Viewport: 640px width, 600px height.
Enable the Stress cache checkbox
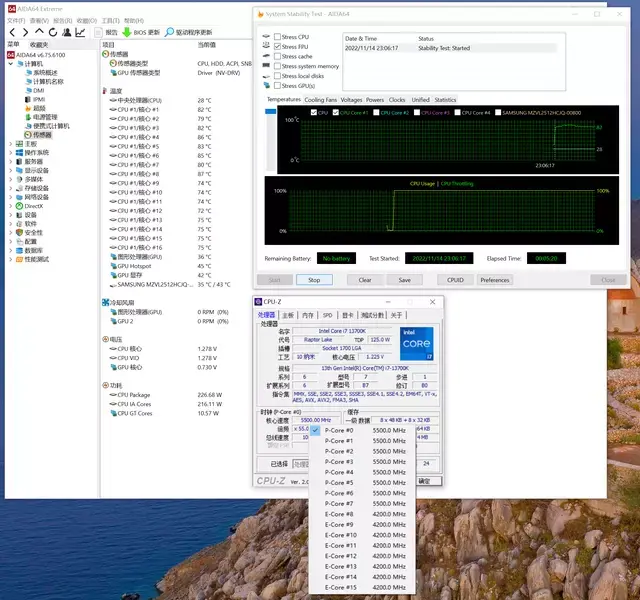coord(278,56)
